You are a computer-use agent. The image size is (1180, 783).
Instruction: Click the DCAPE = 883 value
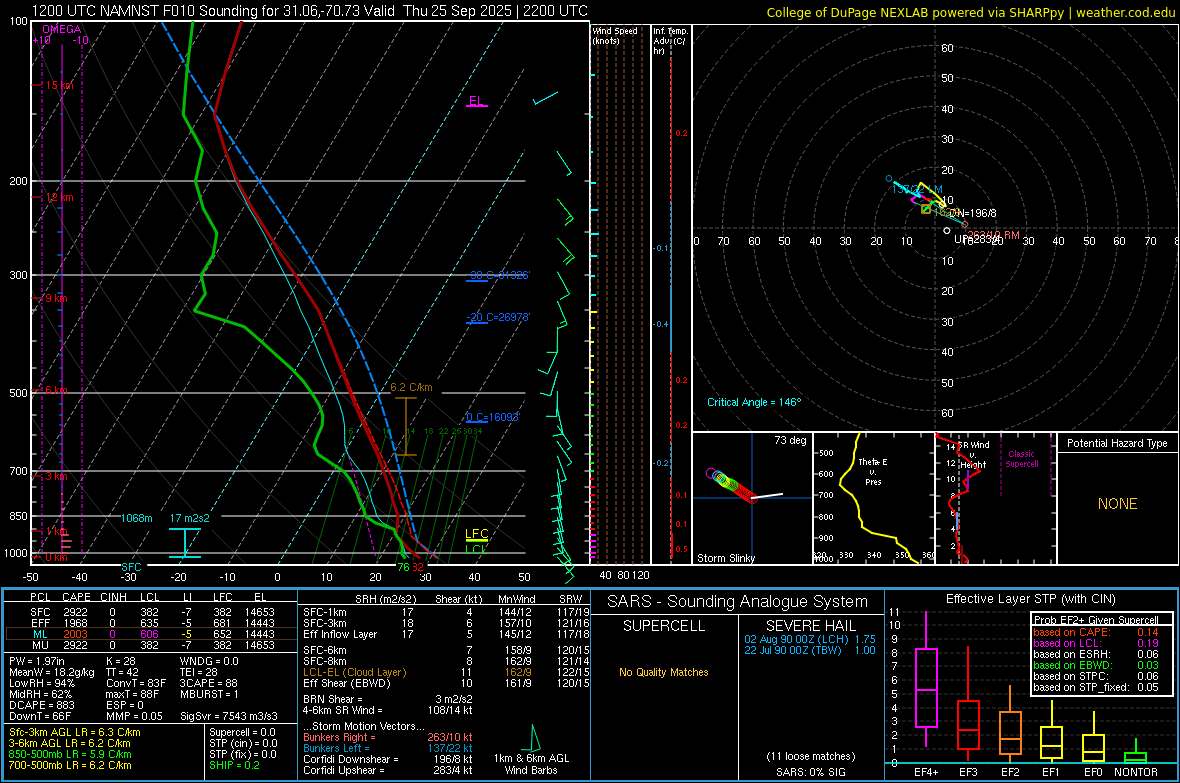tap(41, 705)
